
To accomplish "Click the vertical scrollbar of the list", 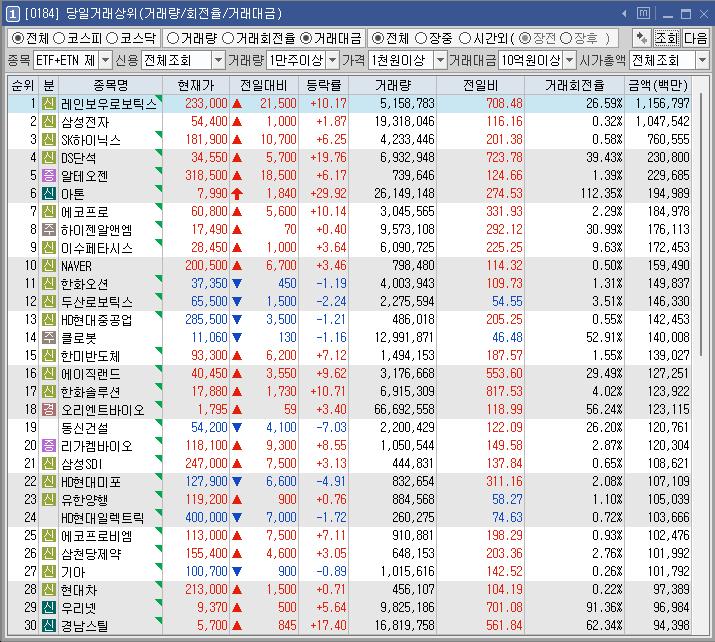I will (x=700, y=224).
